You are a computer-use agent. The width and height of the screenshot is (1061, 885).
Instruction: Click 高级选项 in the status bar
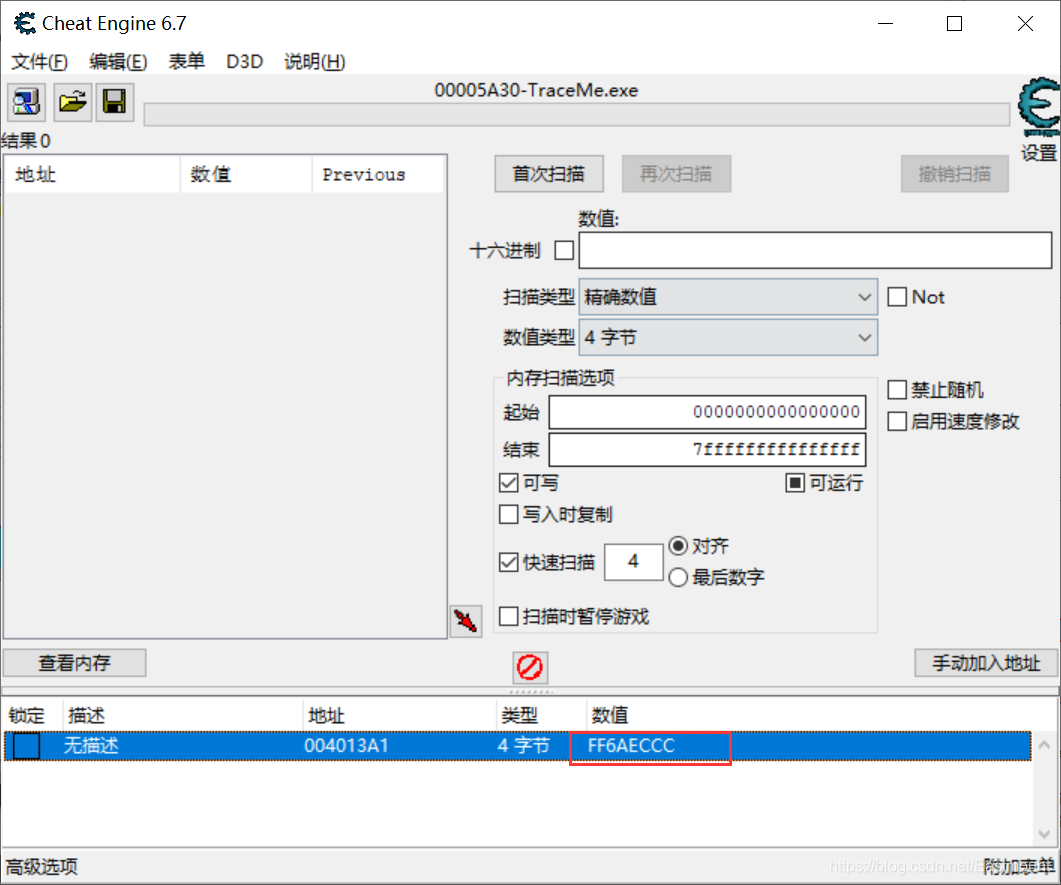tap(41, 867)
